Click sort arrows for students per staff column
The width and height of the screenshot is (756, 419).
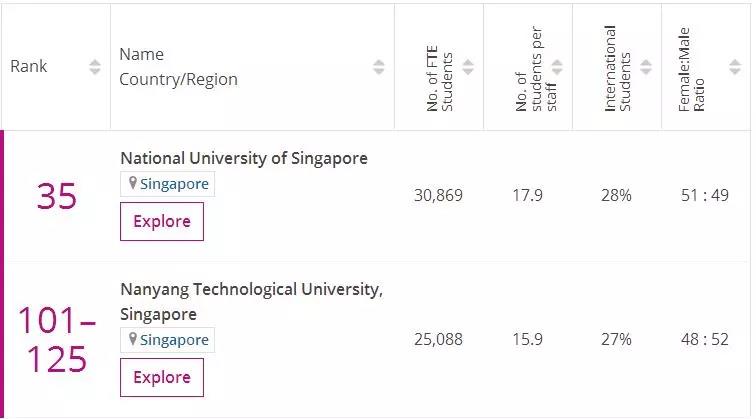tap(557, 67)
